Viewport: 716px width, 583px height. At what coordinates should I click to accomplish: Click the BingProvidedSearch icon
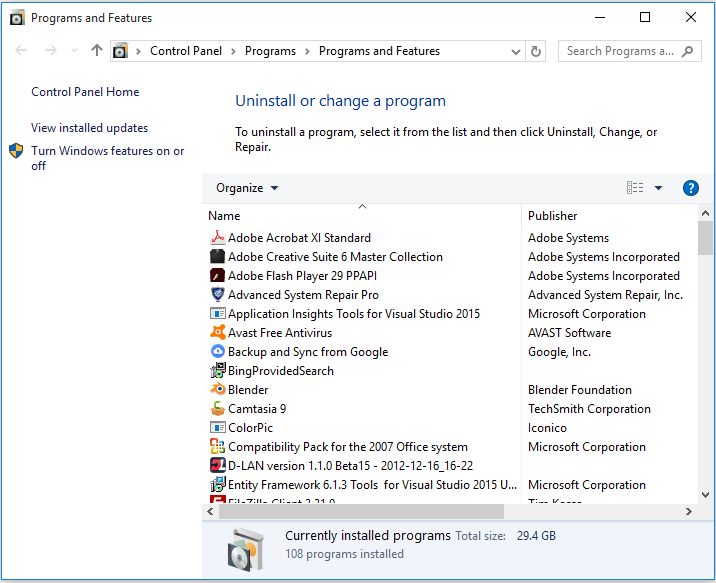(217, 371)
